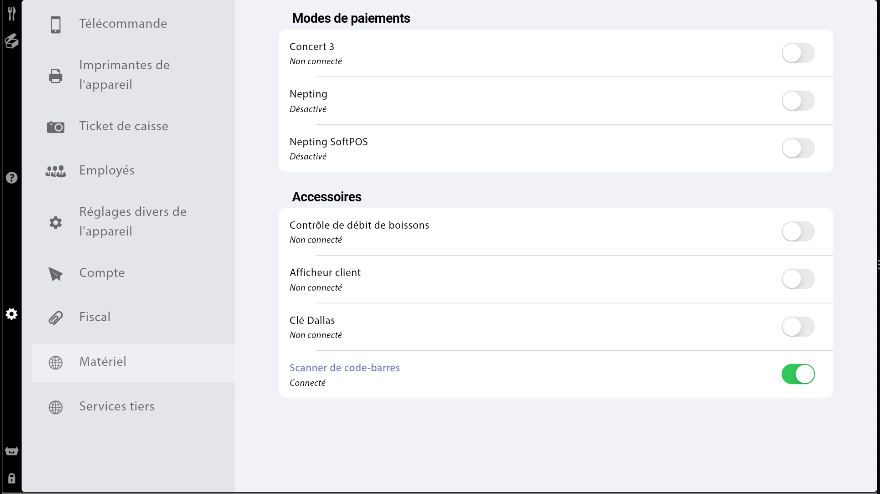The width and height of the screenshot is (880, 494).
Task: Toggle Contrôle de débit de boissons on
Action: click(798, 232)
